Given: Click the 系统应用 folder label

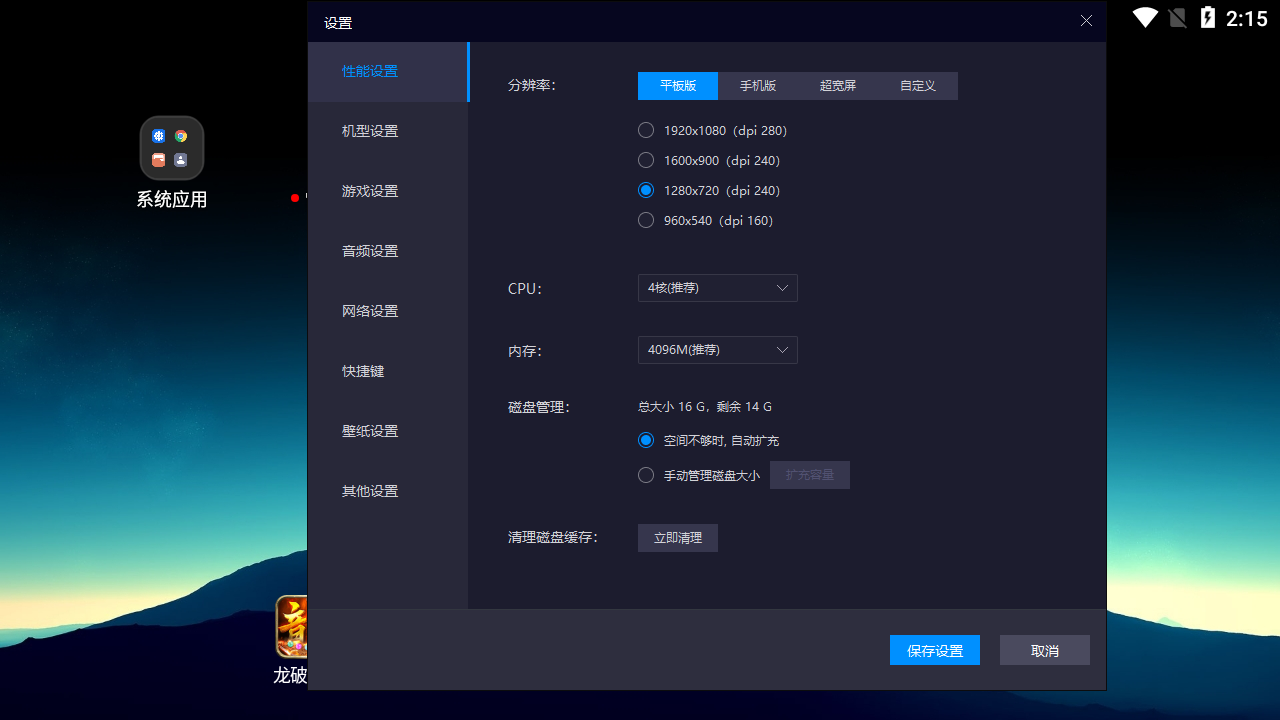Looking at the screenshot, I should [172, 199].
